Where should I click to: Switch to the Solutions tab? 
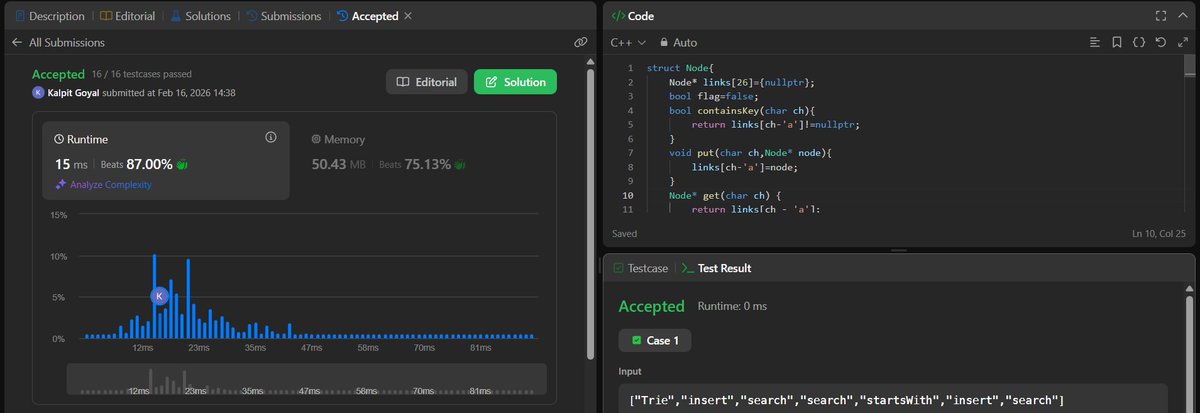coord(199,16)
